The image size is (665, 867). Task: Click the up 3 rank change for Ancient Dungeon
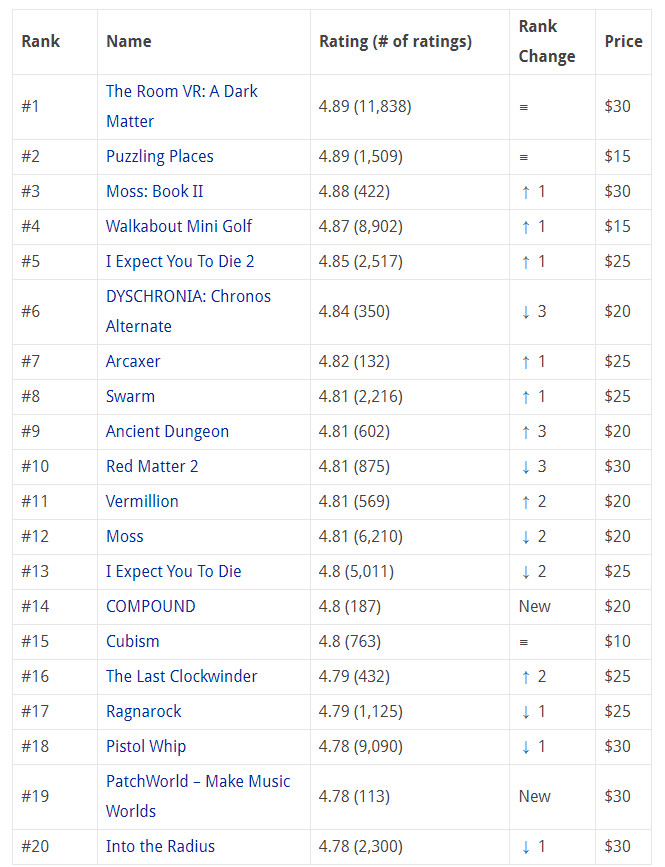[x=533, y=431]
